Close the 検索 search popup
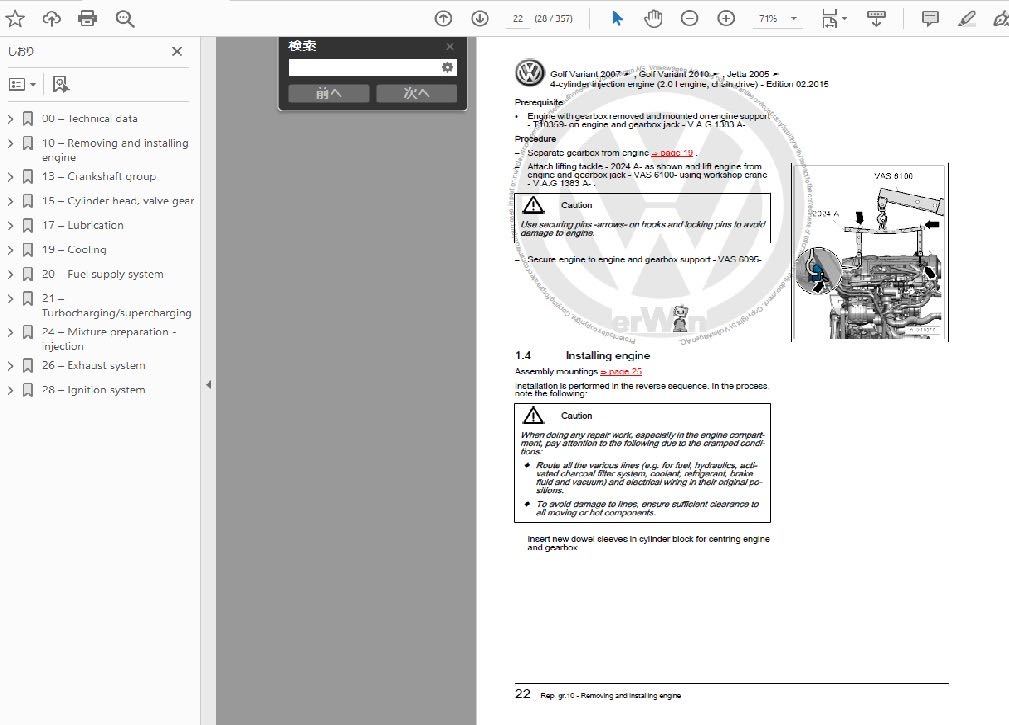This screenshot has height=725, width=1009. (450, 46)
